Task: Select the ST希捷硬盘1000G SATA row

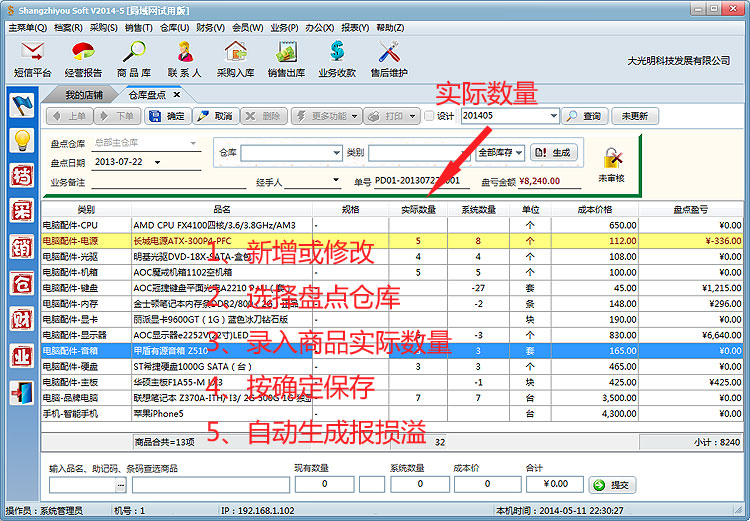Action: tap(392, 367)
